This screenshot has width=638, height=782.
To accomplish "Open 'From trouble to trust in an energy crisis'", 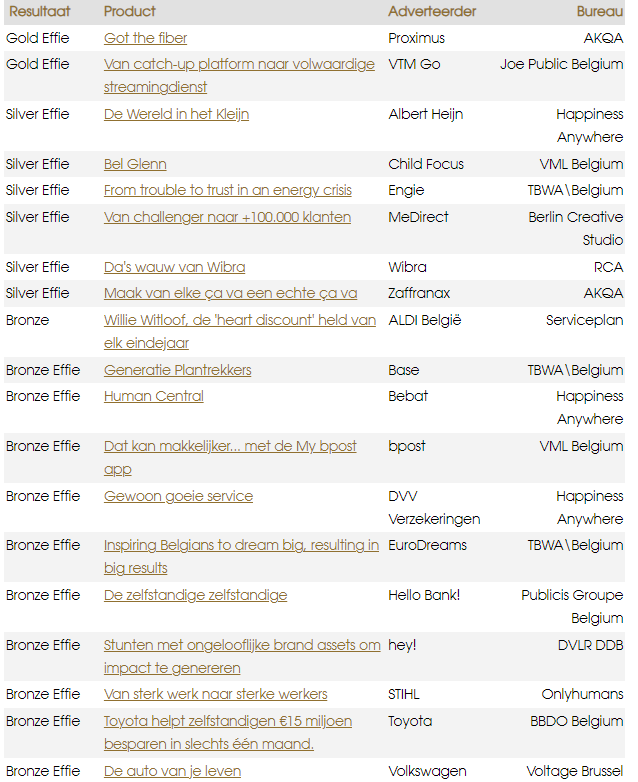I will pyautogui.click(x=228, y=190).
